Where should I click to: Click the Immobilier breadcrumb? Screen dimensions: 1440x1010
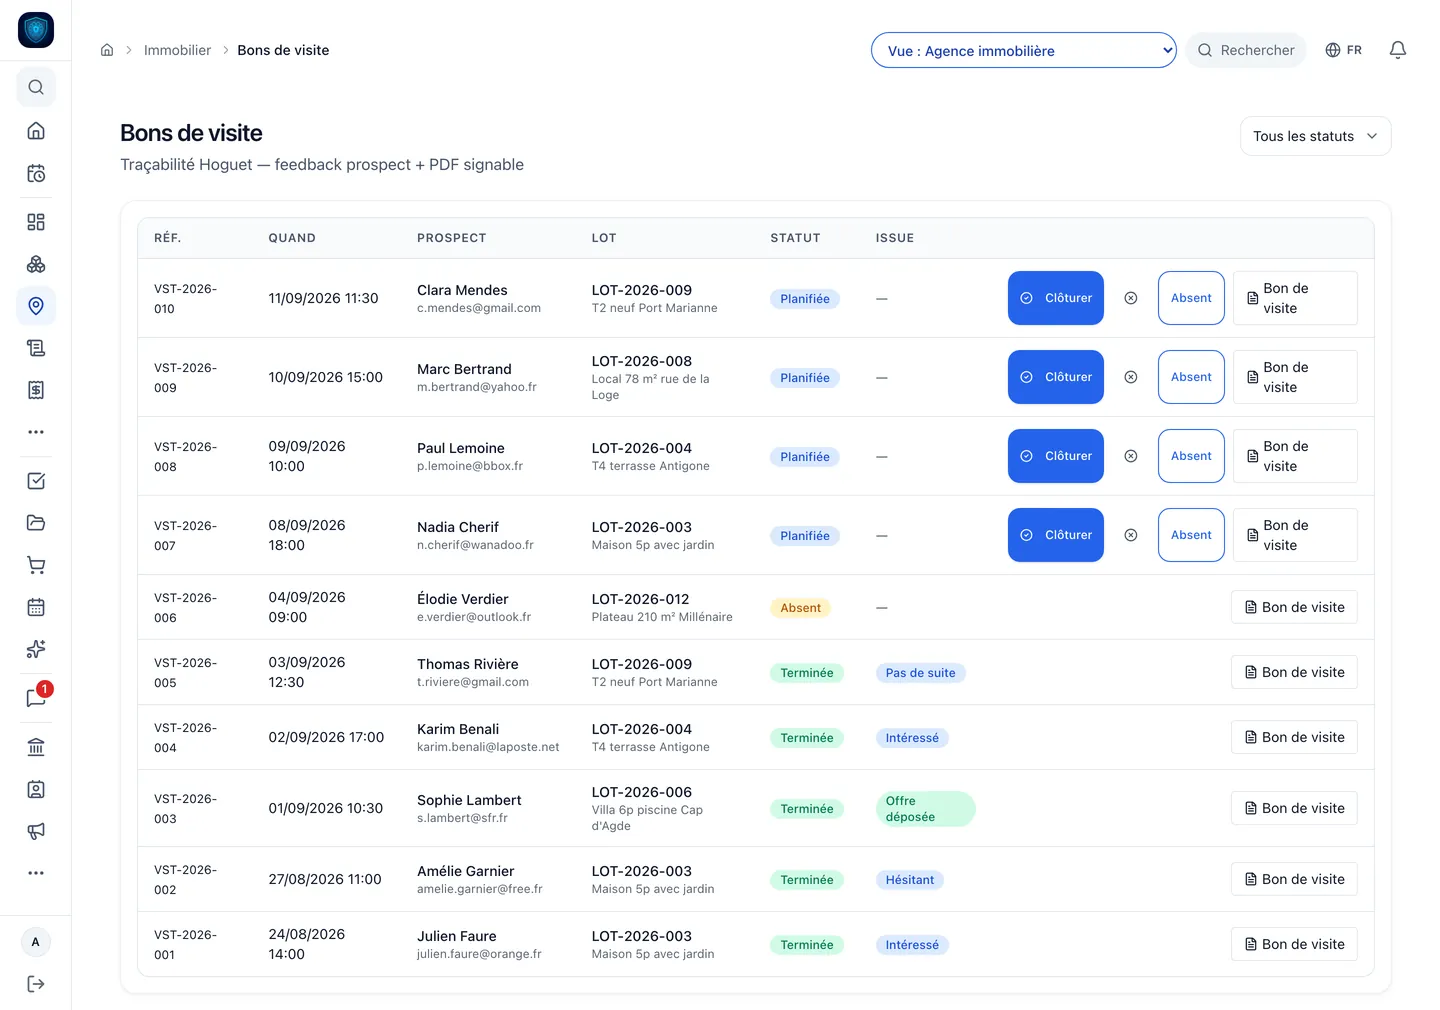[177, 50]
